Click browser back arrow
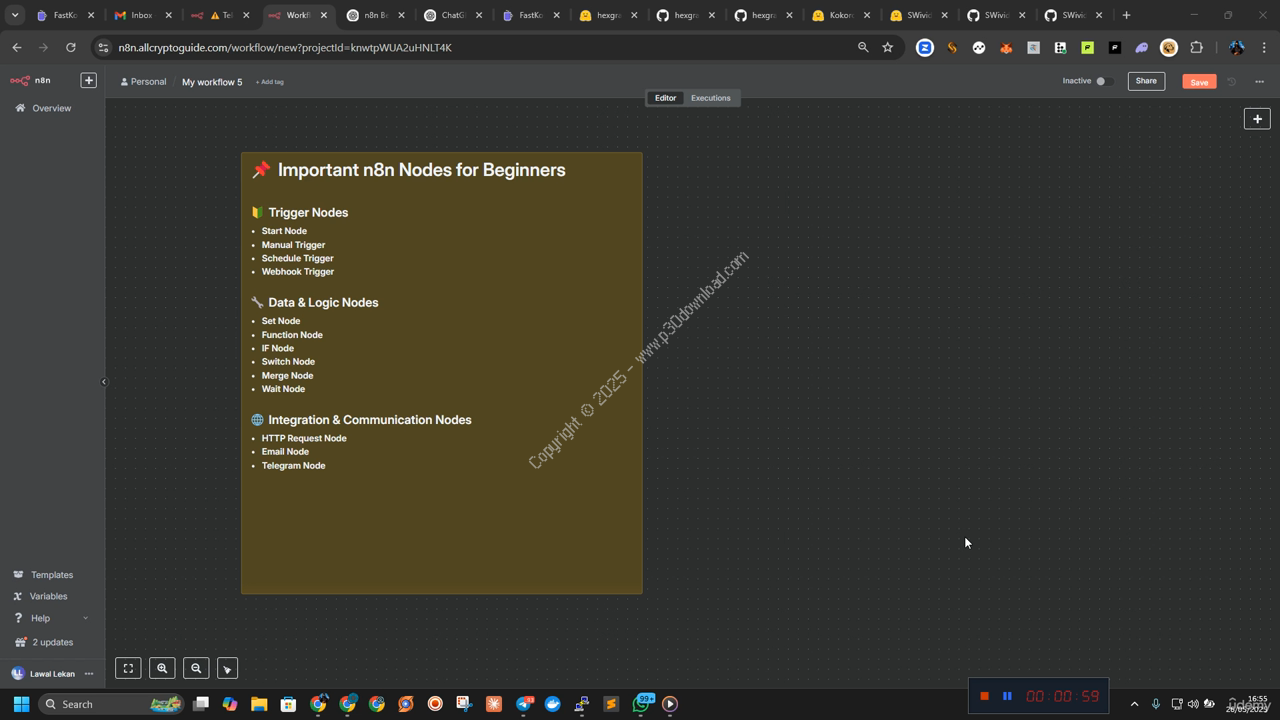The width and height of the screenshot is (1280, 720). click(x=17, y=47)
